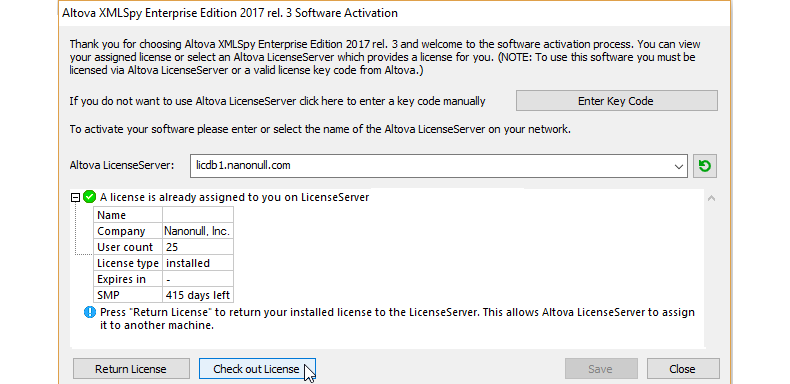The width and height of the screenshot is (790, 384).
Task: Select the License type value installed
Action: 198,263
